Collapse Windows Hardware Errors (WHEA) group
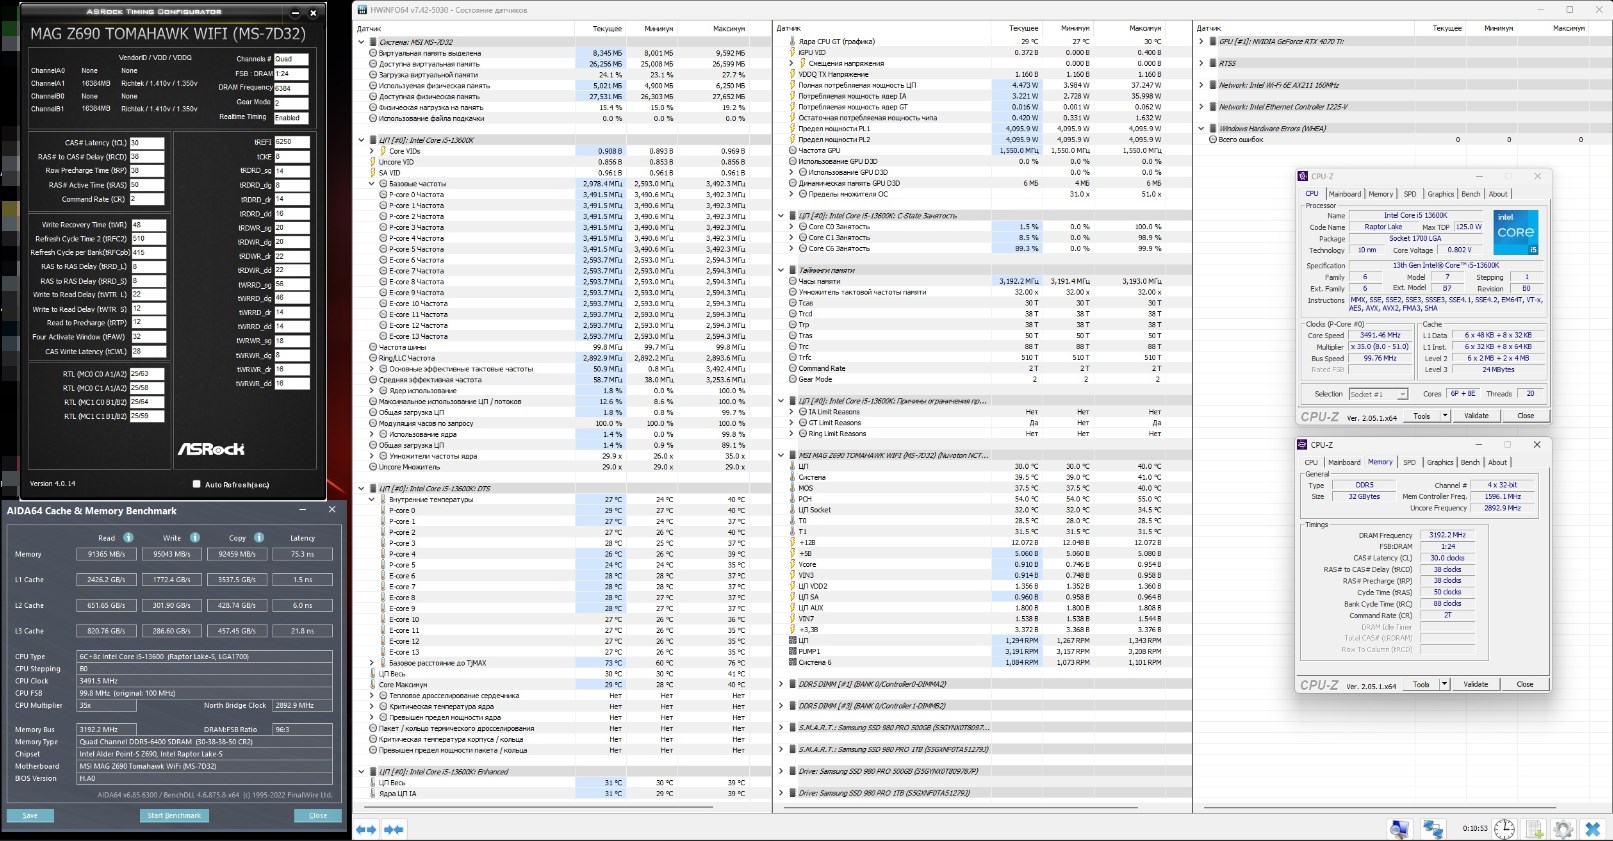The width and height of the screenshot is (1613, 841). pyautogui.click(x=1201, y=128)
